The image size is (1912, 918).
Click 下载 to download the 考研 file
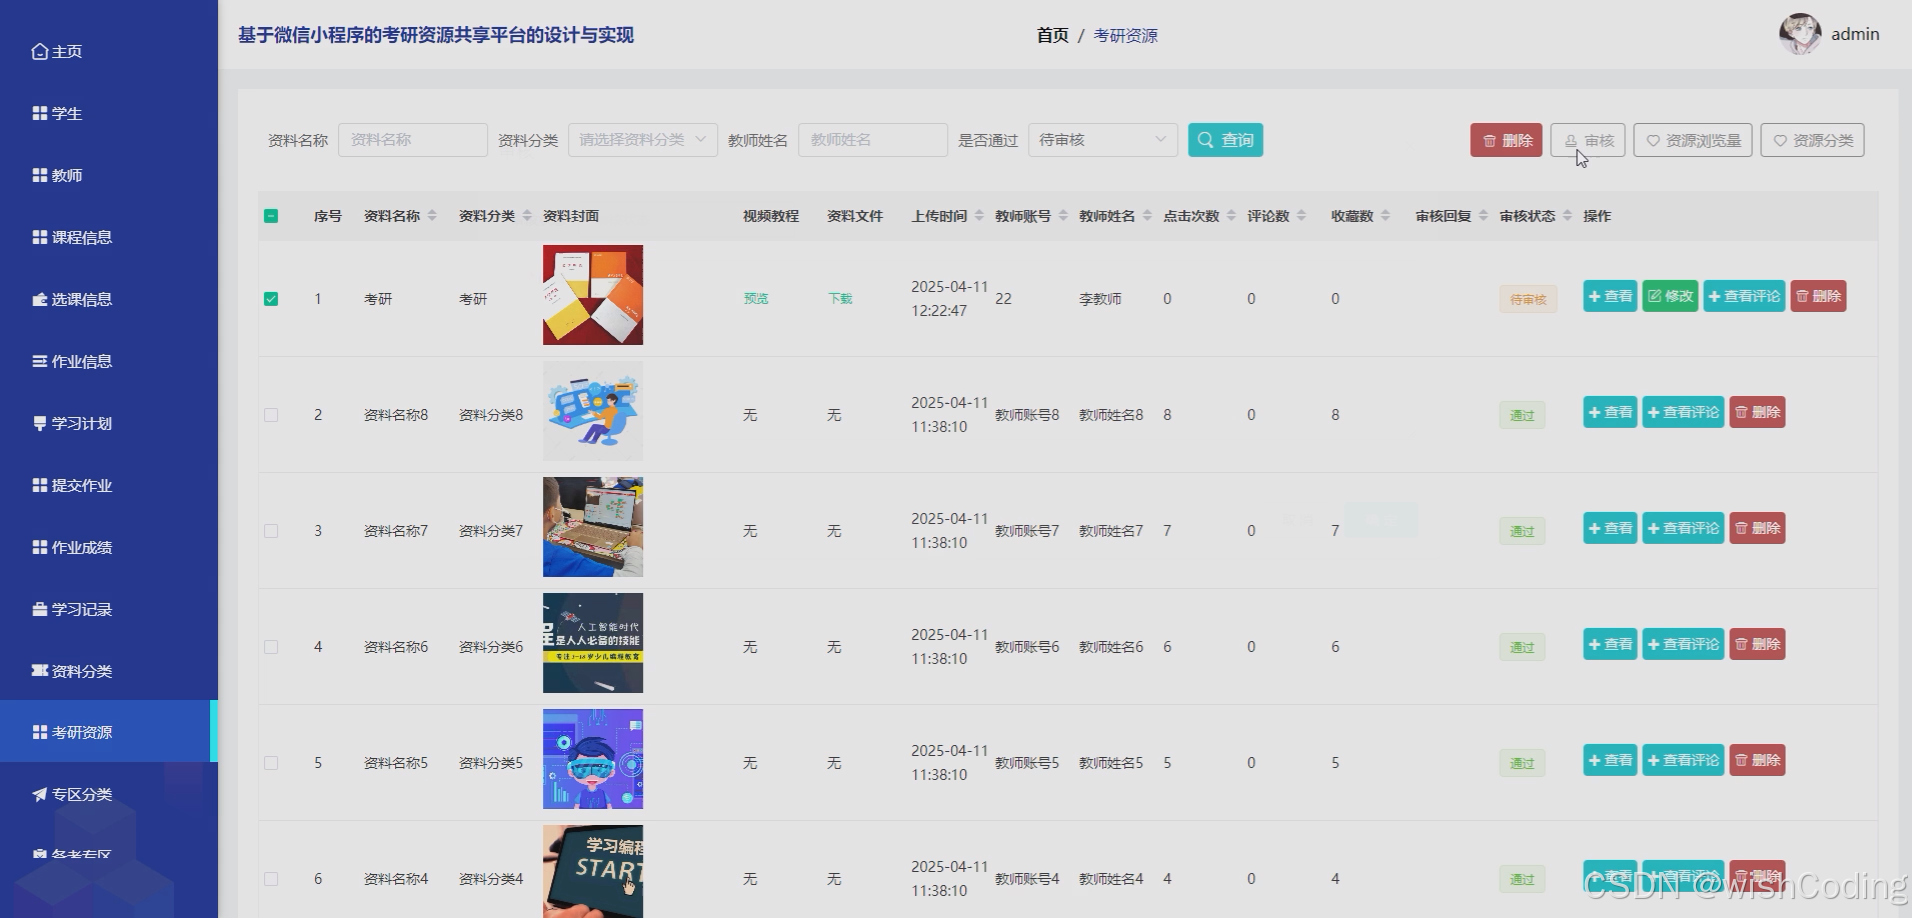(x=839, y=297)
